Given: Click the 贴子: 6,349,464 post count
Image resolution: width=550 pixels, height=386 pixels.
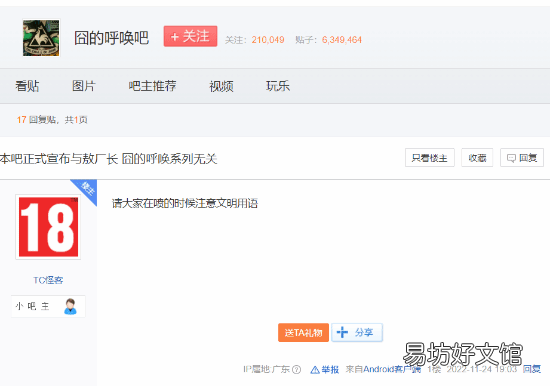Looking at the screenshot, I should (x=328, y=40).
